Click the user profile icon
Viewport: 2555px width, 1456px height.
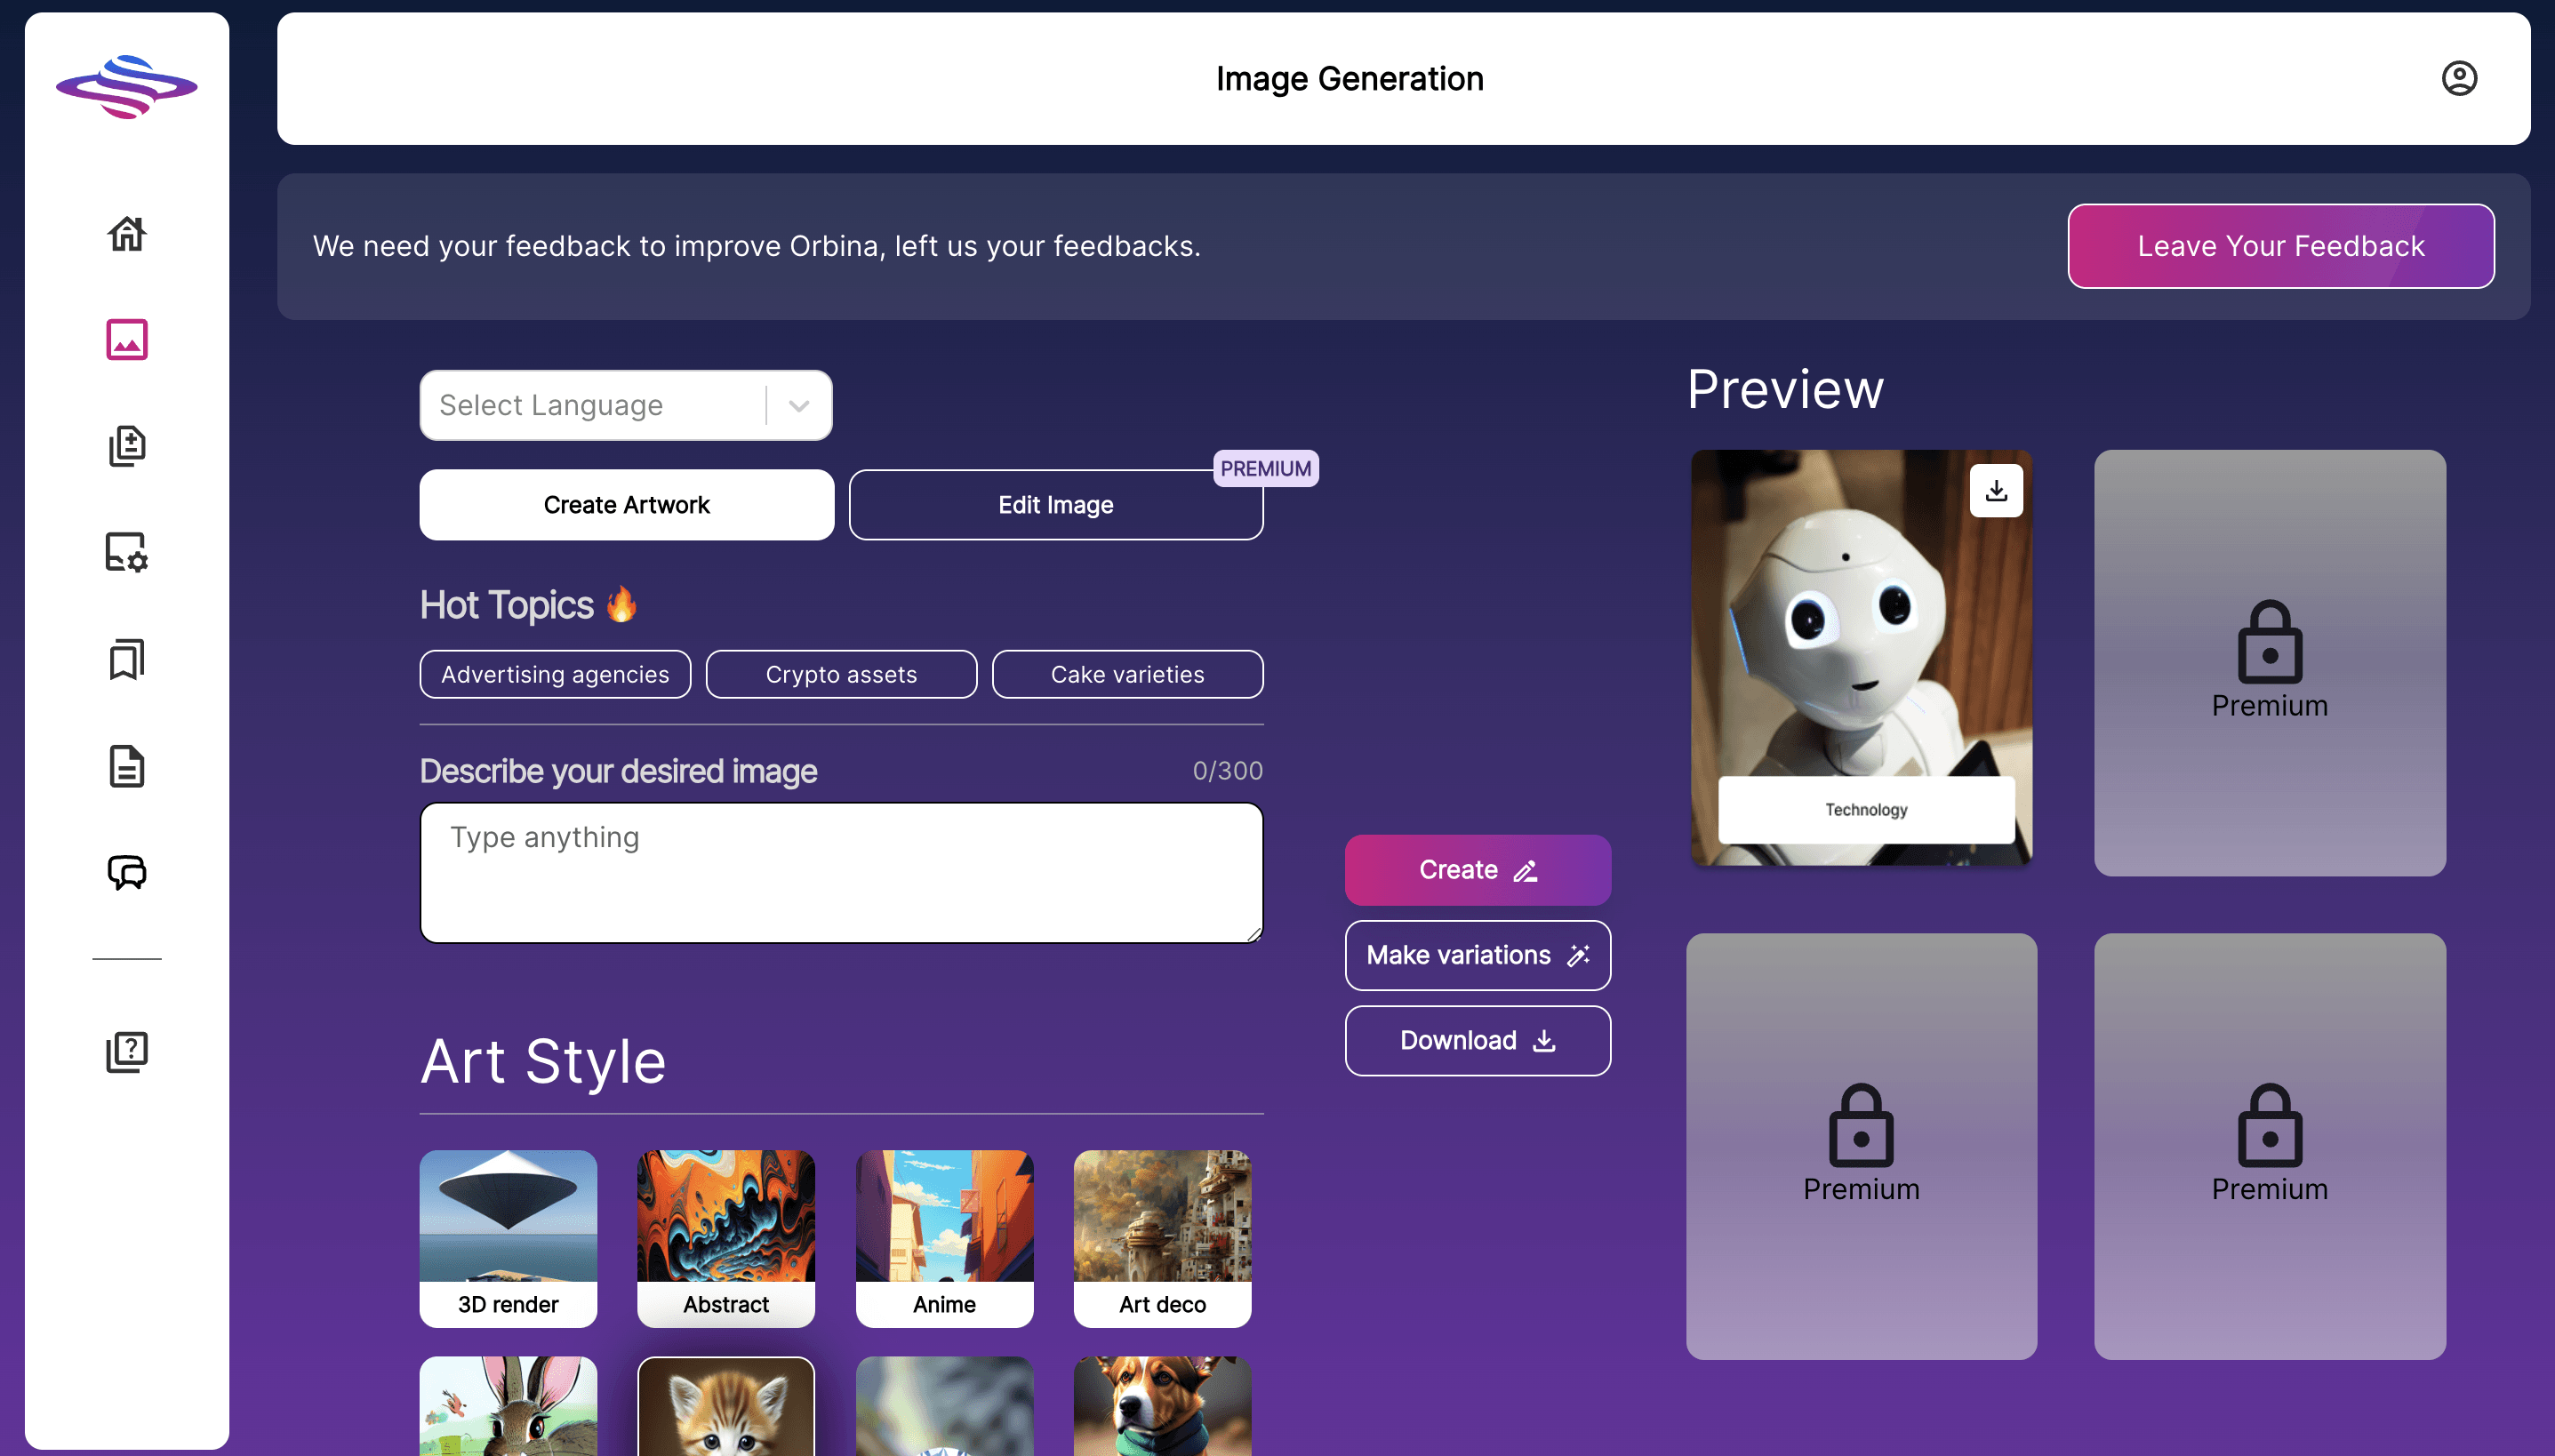2459,78
